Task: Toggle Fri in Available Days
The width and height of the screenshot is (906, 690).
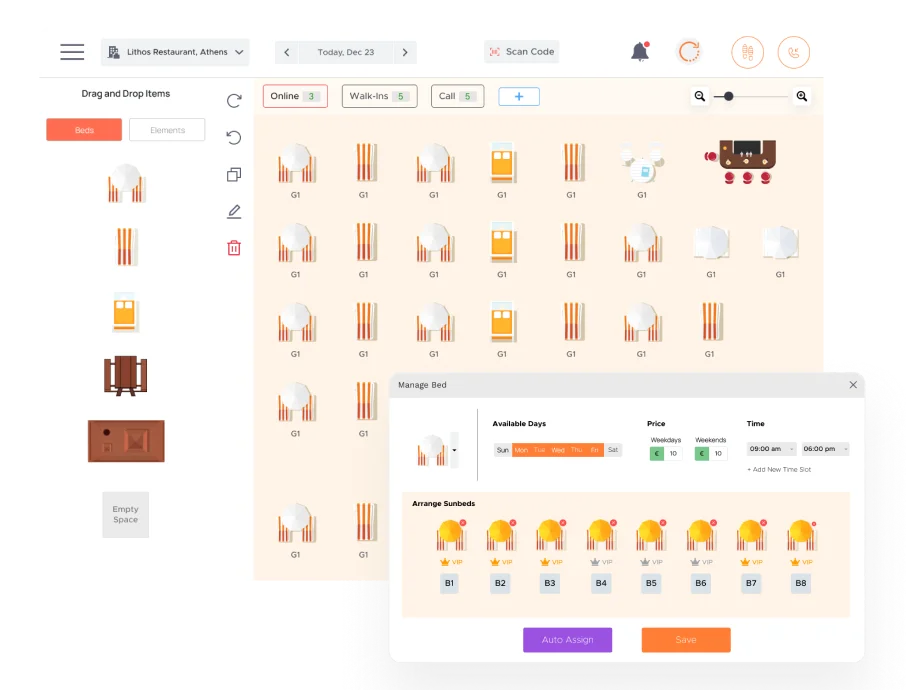Action: pyautogui.click(x=595, y=450)
